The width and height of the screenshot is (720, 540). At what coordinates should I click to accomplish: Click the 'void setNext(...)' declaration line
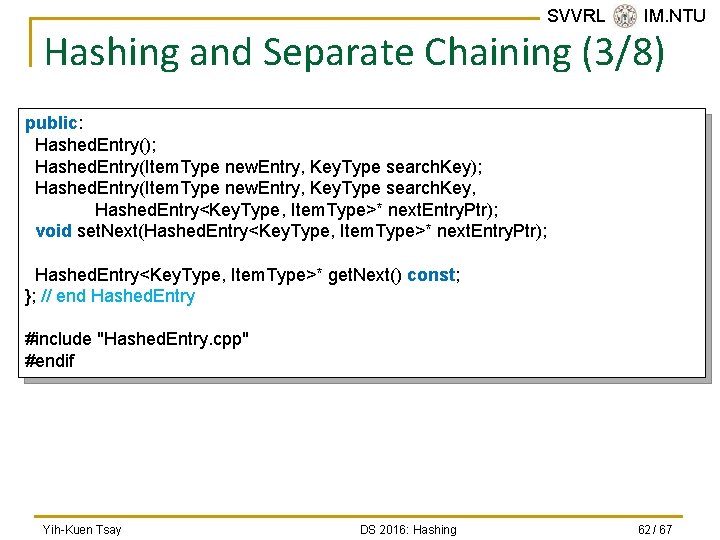pyautogui.click(x=291, y=231)
